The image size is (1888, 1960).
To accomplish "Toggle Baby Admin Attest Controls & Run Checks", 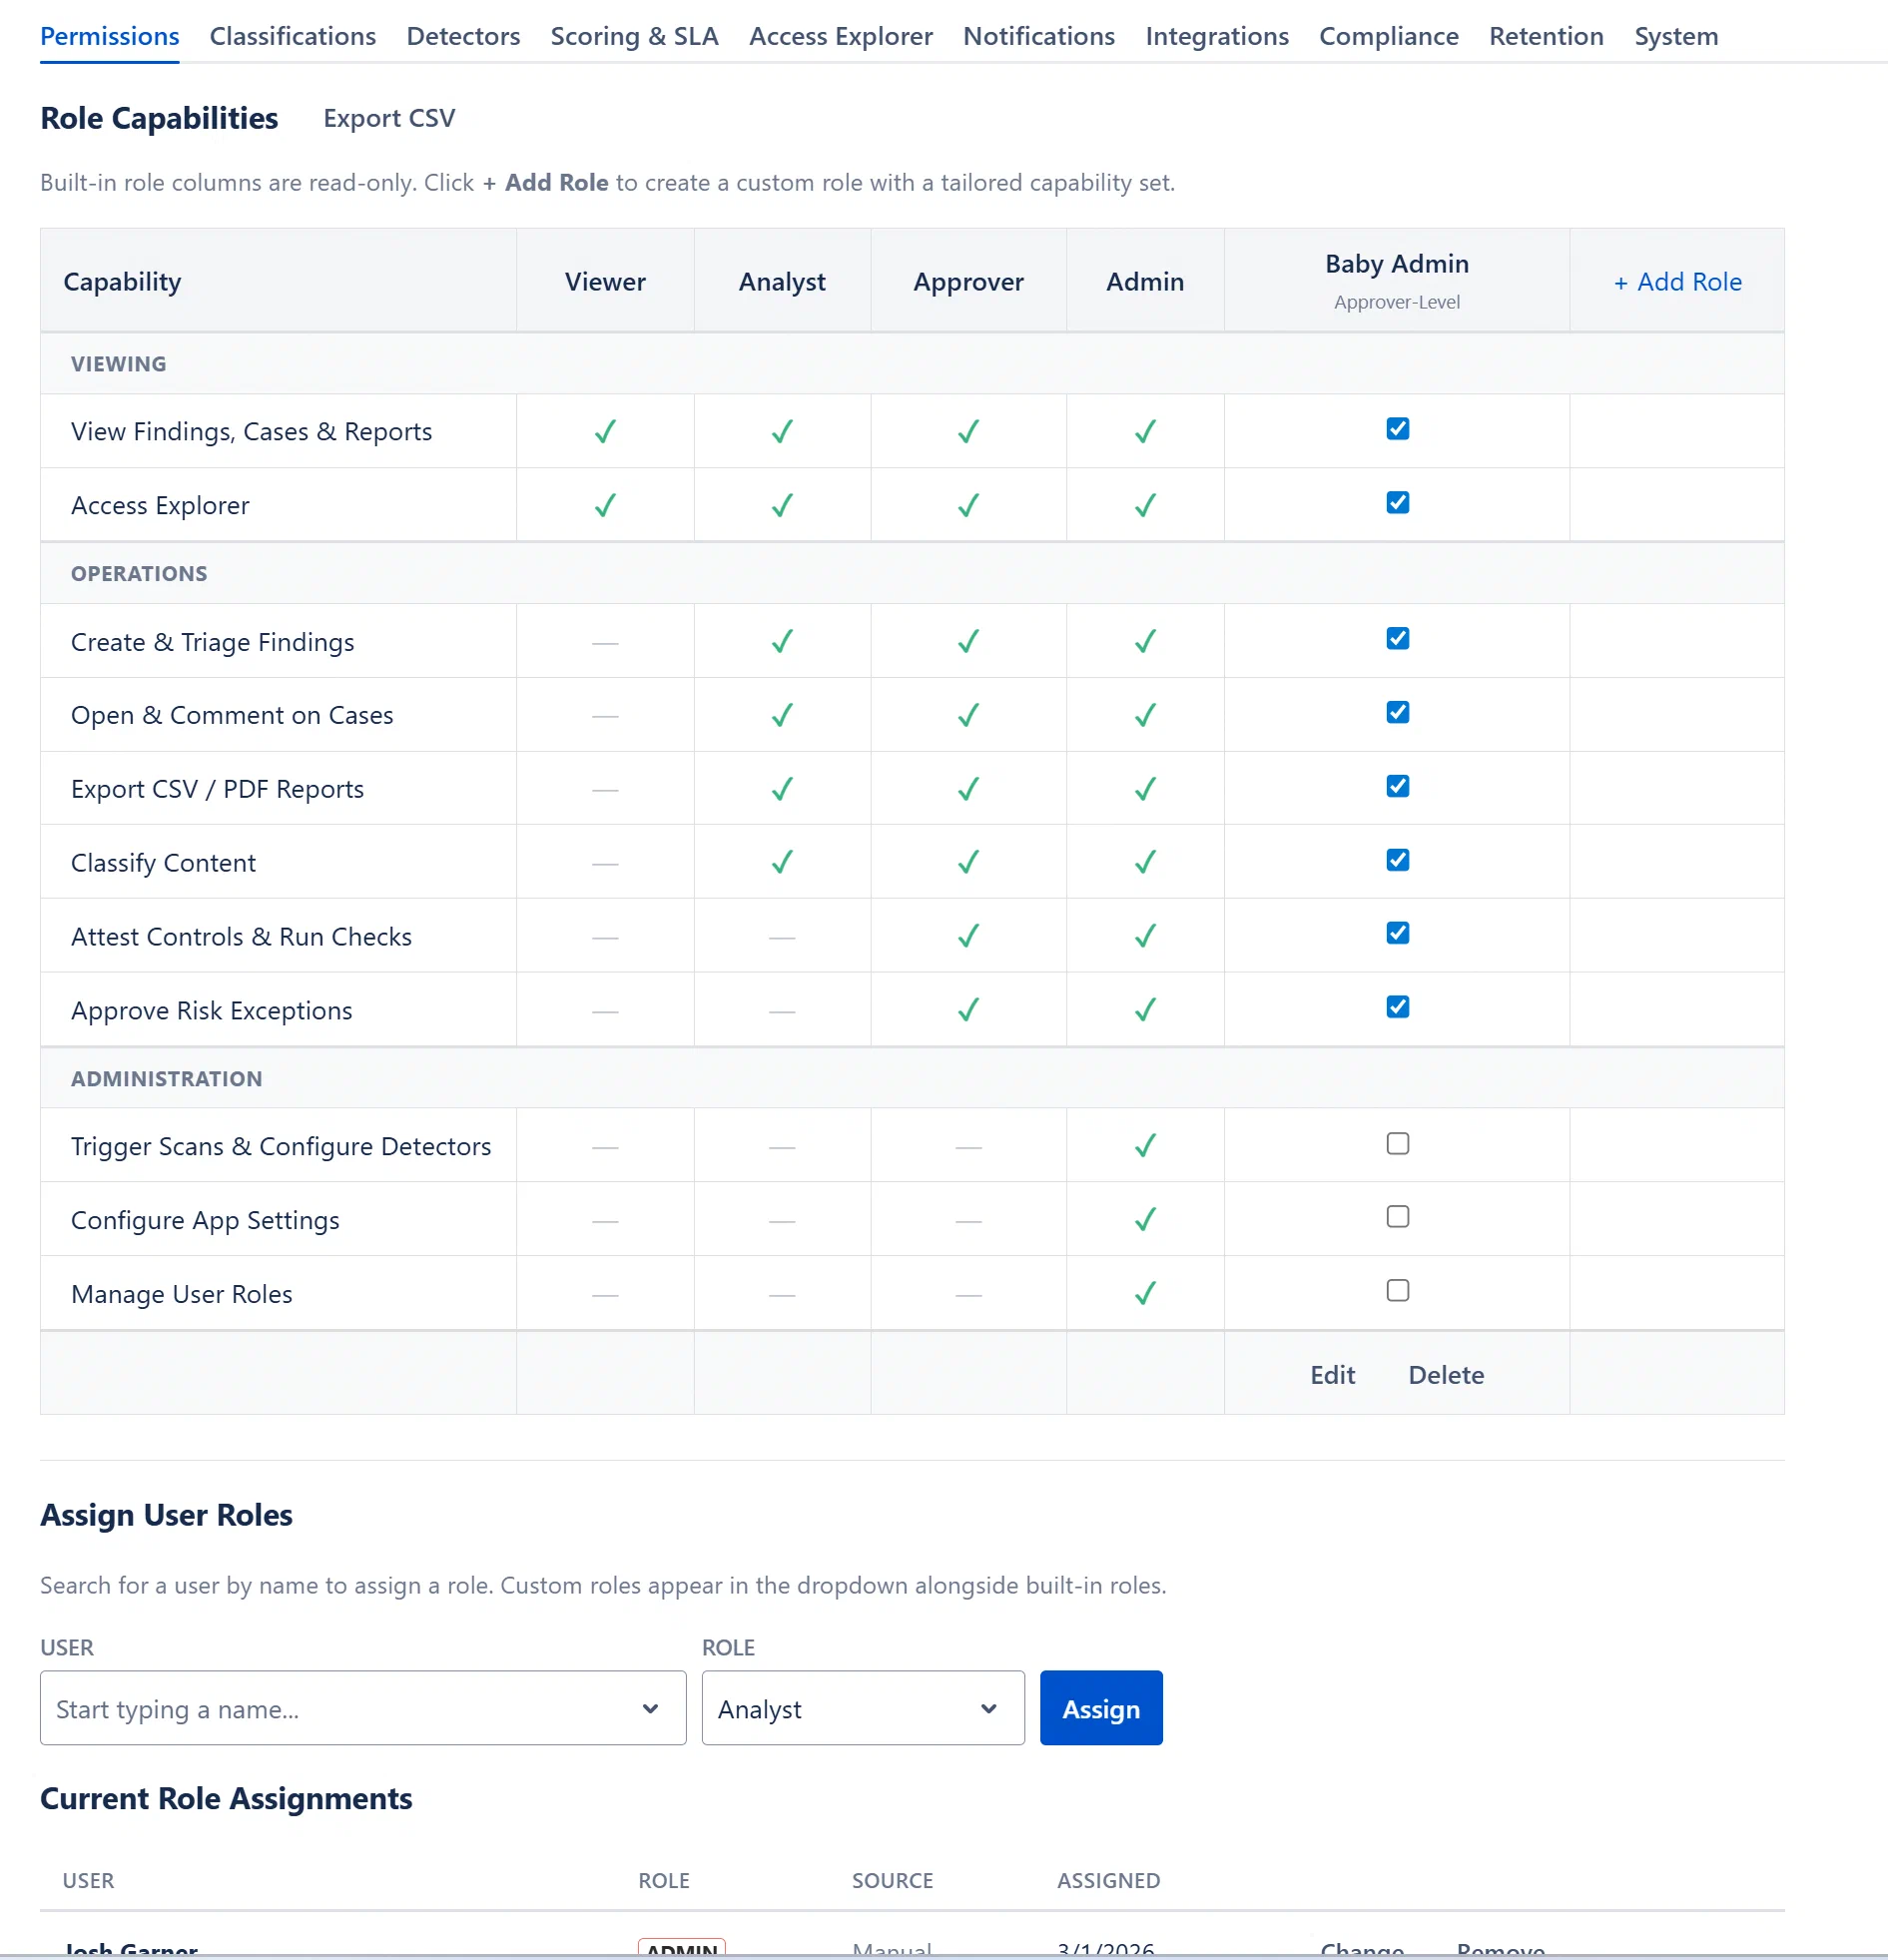I will tap(1397, 934).
